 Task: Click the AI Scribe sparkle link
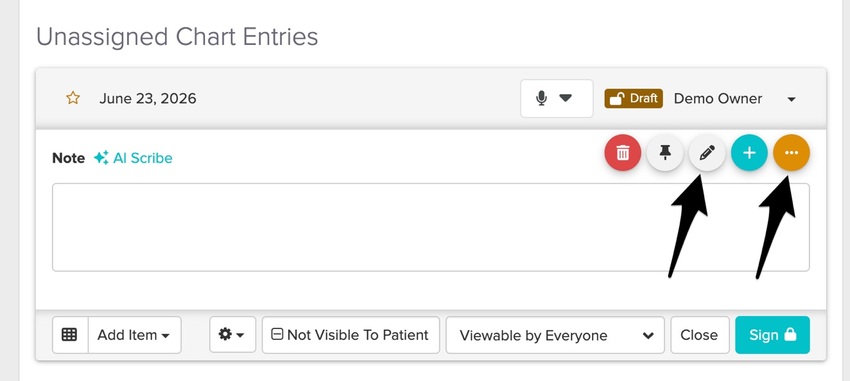coord(133,158)
